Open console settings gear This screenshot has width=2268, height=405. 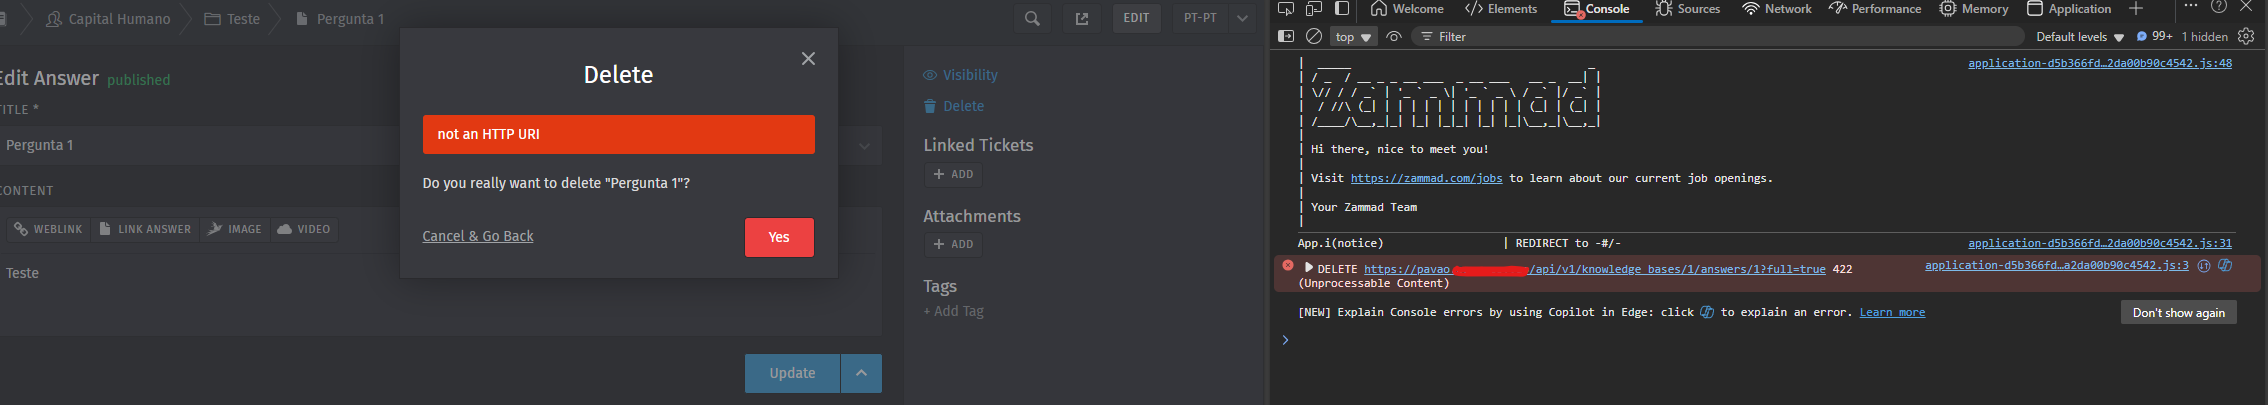point(2246,36)
